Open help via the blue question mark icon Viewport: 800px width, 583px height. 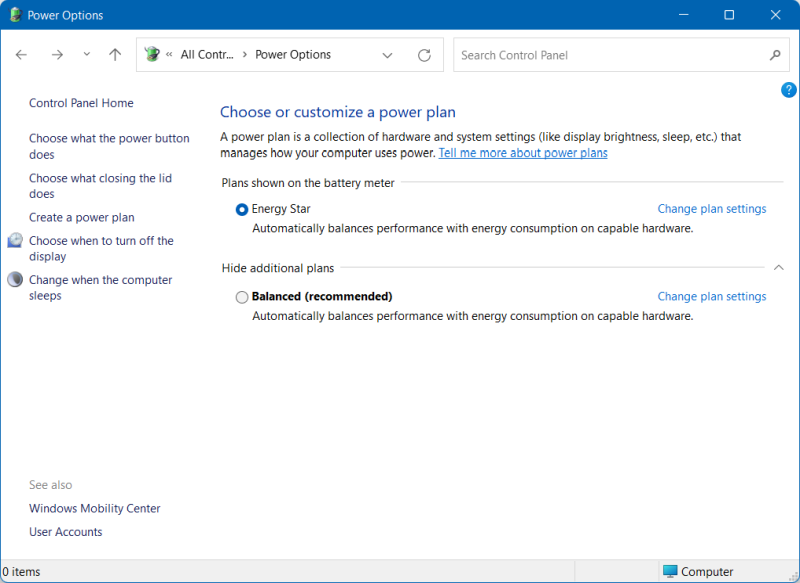788,89
